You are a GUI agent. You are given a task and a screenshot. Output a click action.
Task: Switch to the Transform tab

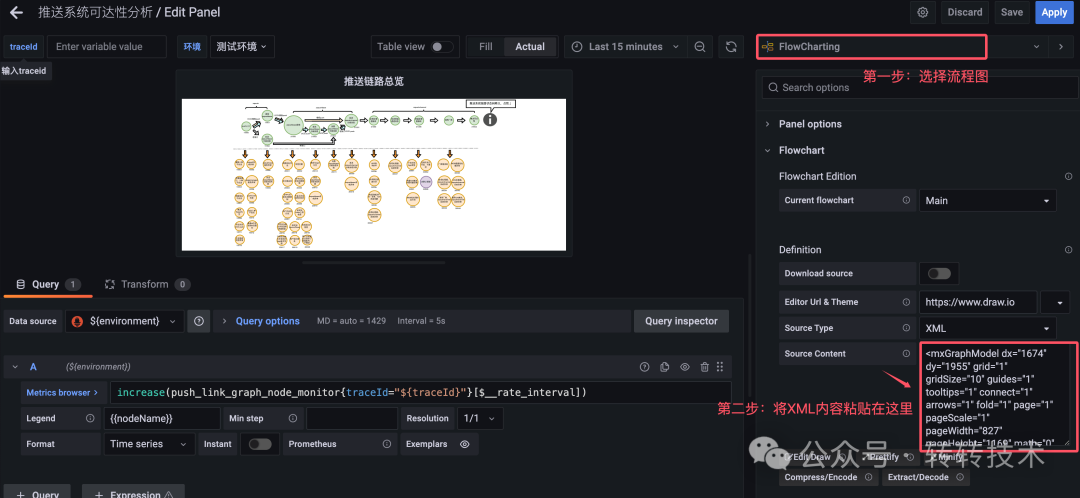tap(147, 284)
